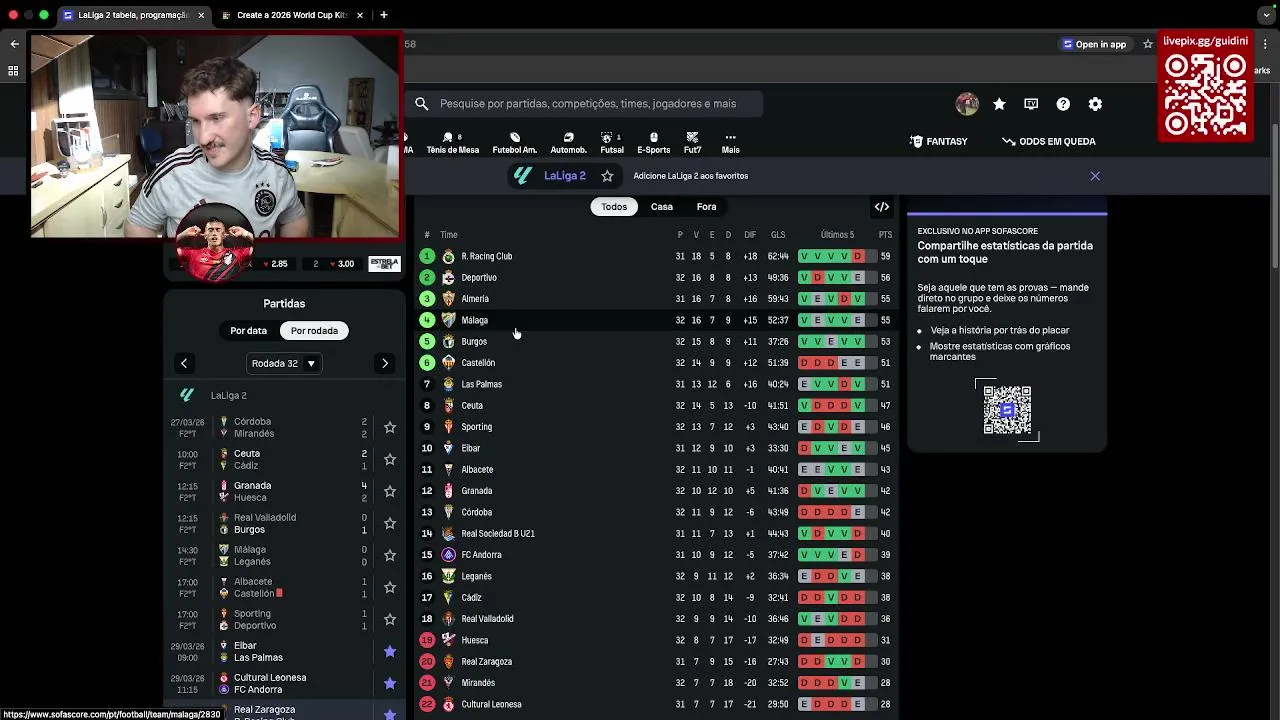Open Chrome tab list chevron
1280x720 pixels.
(1267, 15)
